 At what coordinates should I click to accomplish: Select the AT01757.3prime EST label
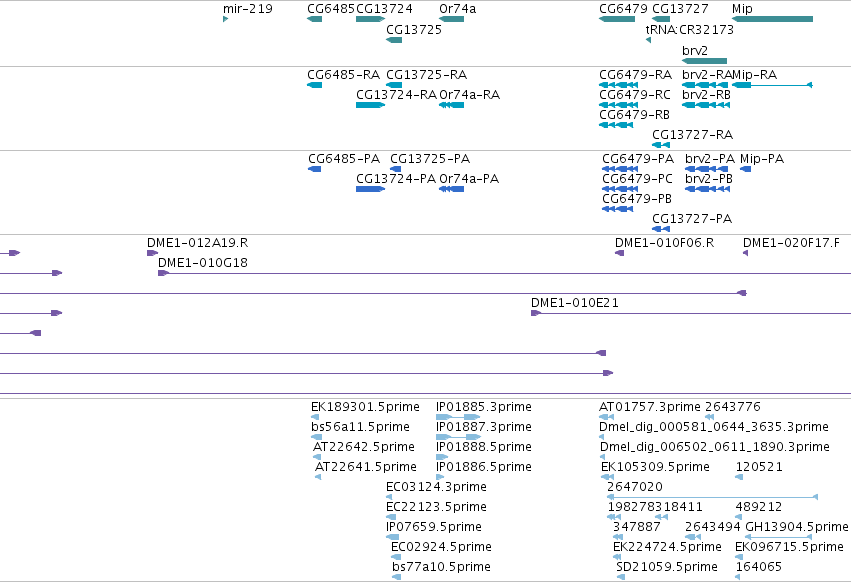(650, 407)
